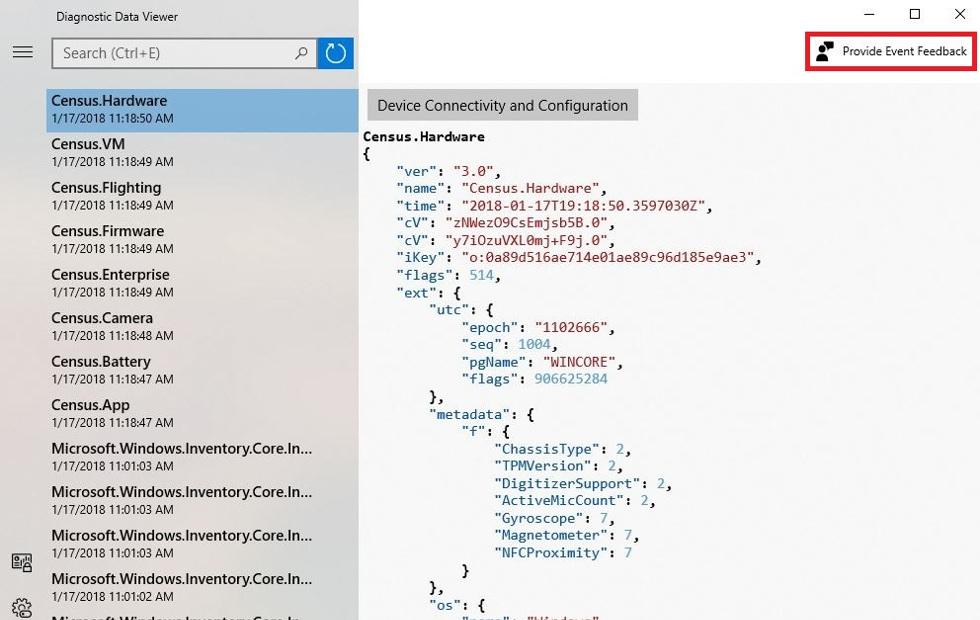980x620 pixels.
Task: Click the "NFCProximity": 7 line
Action: point(562,552)
